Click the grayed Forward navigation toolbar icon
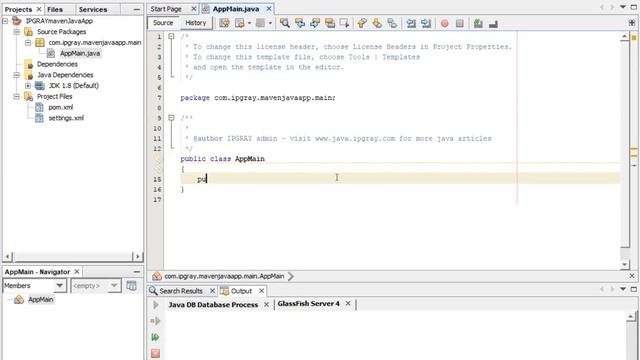The image size is (640, 360). click(260, 23)
